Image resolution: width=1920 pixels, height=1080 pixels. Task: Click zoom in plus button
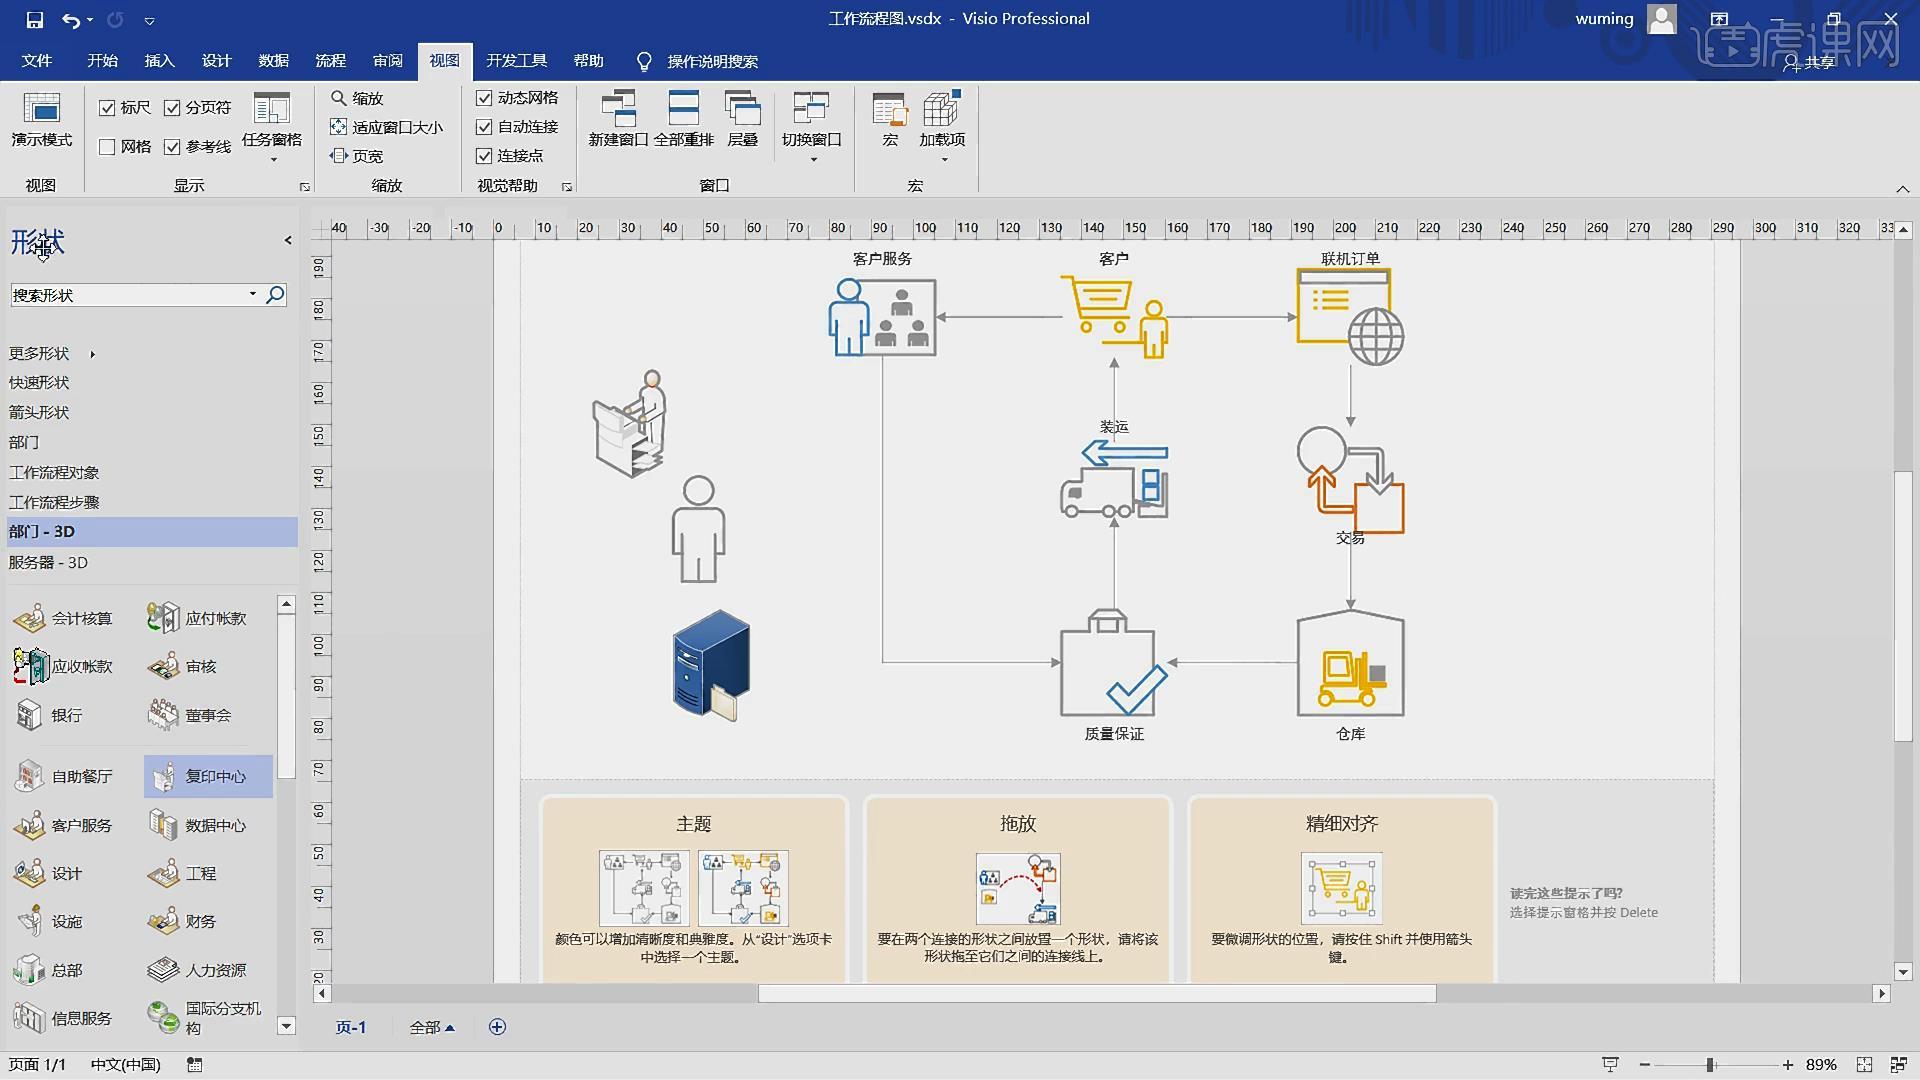point(1788,1065)
